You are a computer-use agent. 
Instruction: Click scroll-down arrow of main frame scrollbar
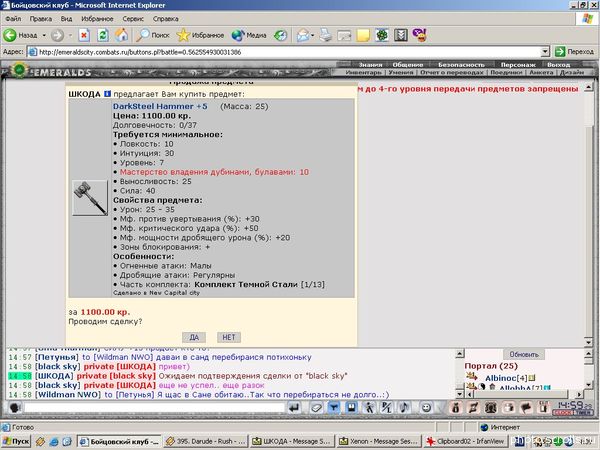[589, 341]
